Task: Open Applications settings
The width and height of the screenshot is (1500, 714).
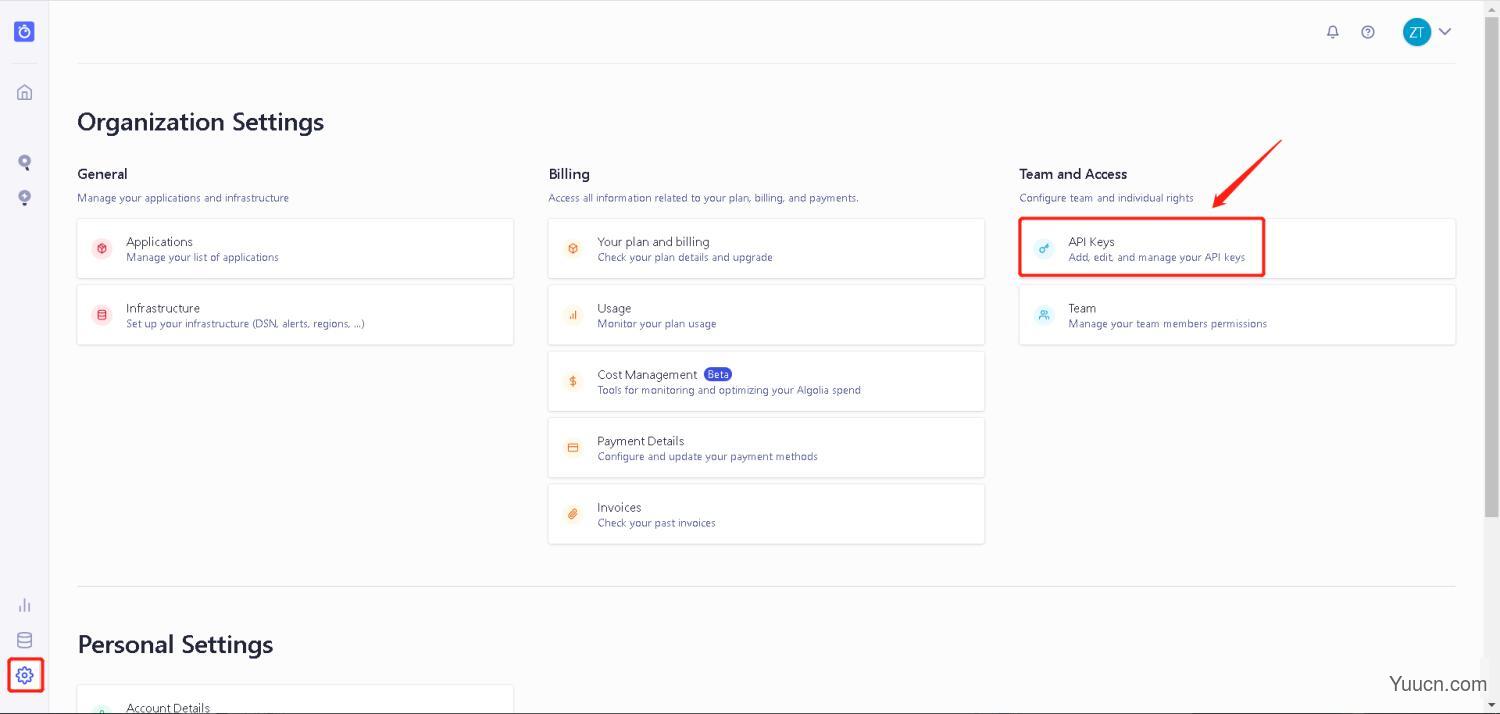Action: click(x=295, y=248)
